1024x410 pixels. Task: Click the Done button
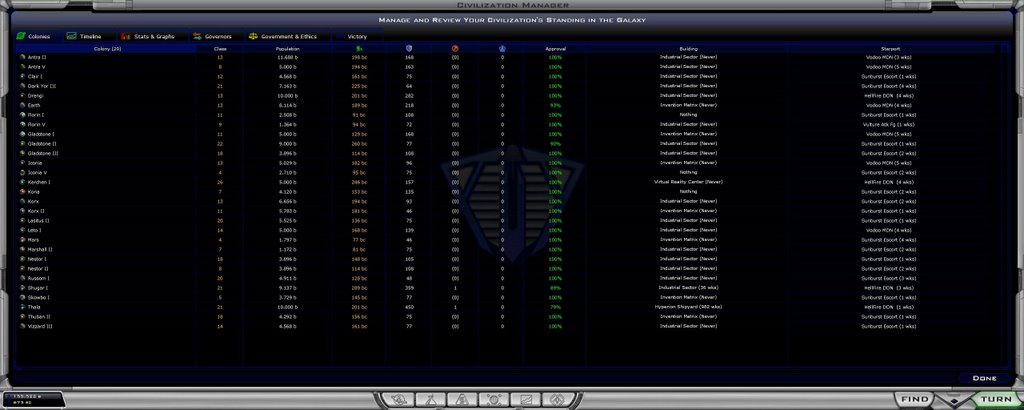[x=984, y=378]
